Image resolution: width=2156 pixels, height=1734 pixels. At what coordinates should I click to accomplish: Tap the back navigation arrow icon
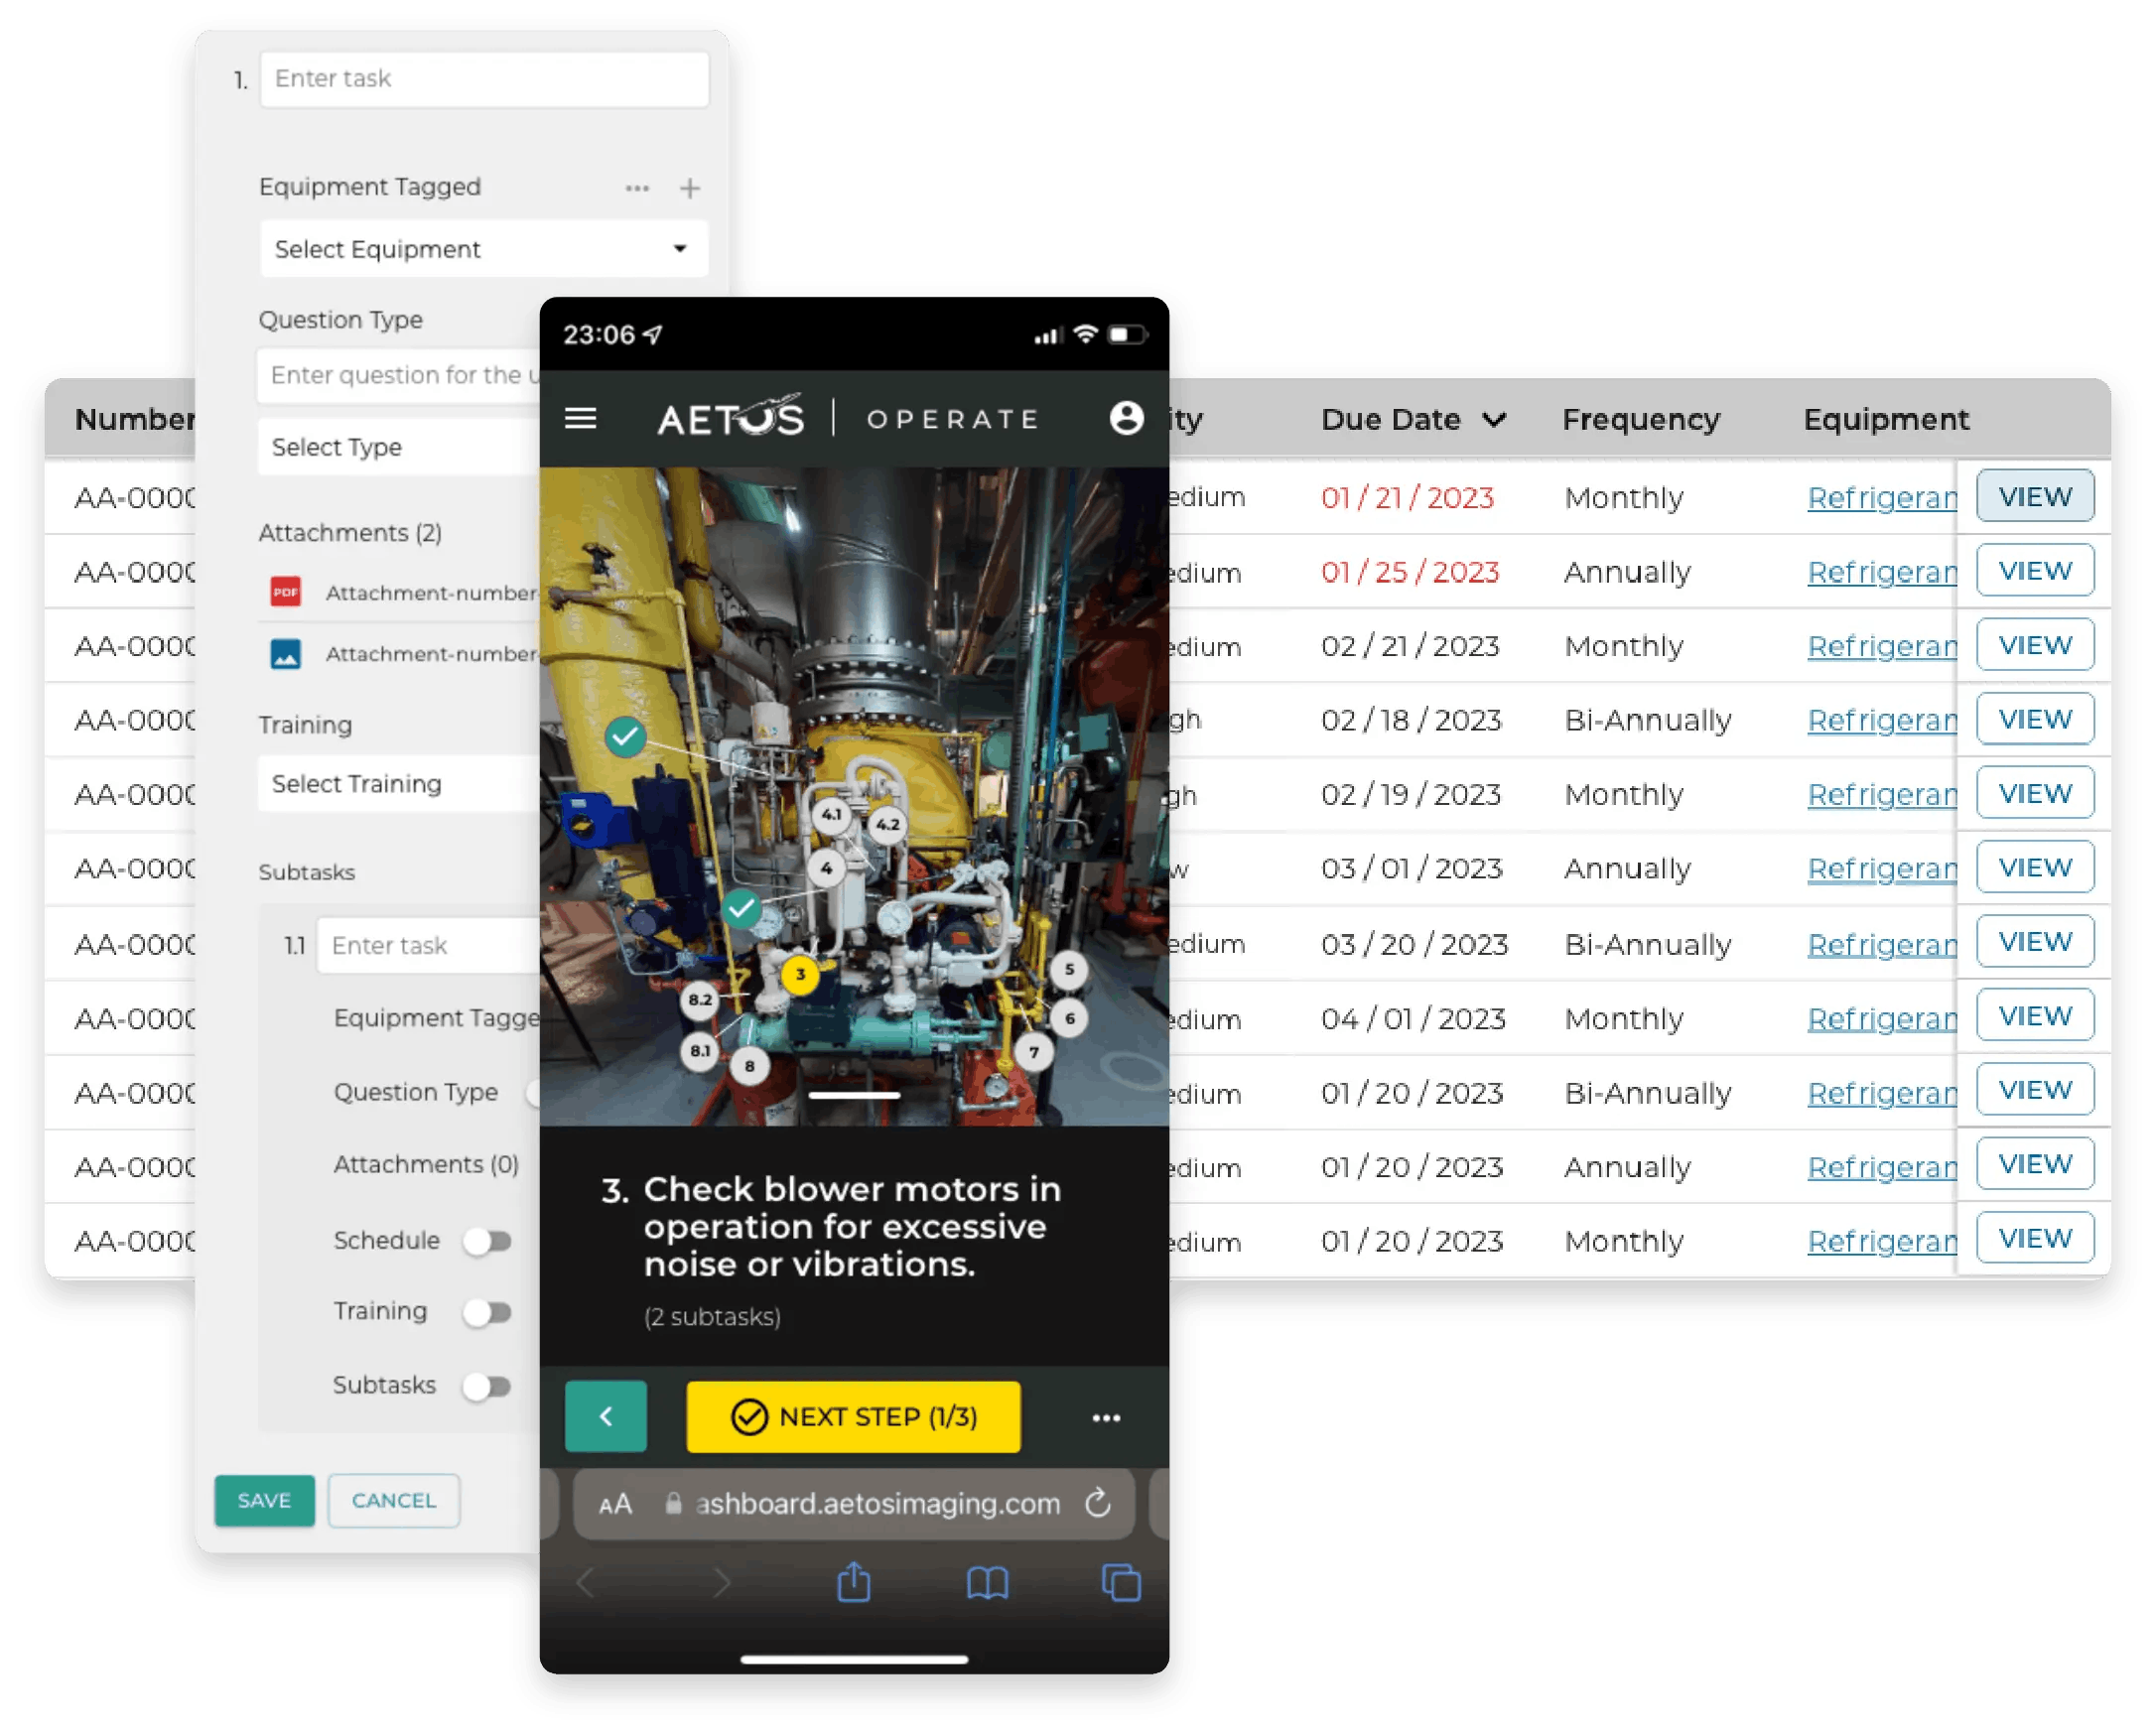point(610,1413)
